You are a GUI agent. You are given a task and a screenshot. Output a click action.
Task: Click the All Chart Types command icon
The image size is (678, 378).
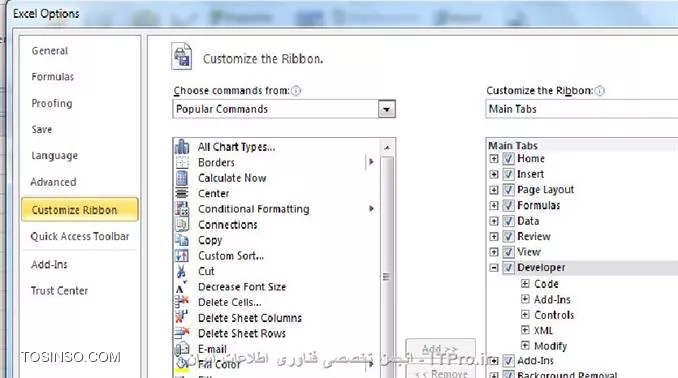[x=182, y=147]
